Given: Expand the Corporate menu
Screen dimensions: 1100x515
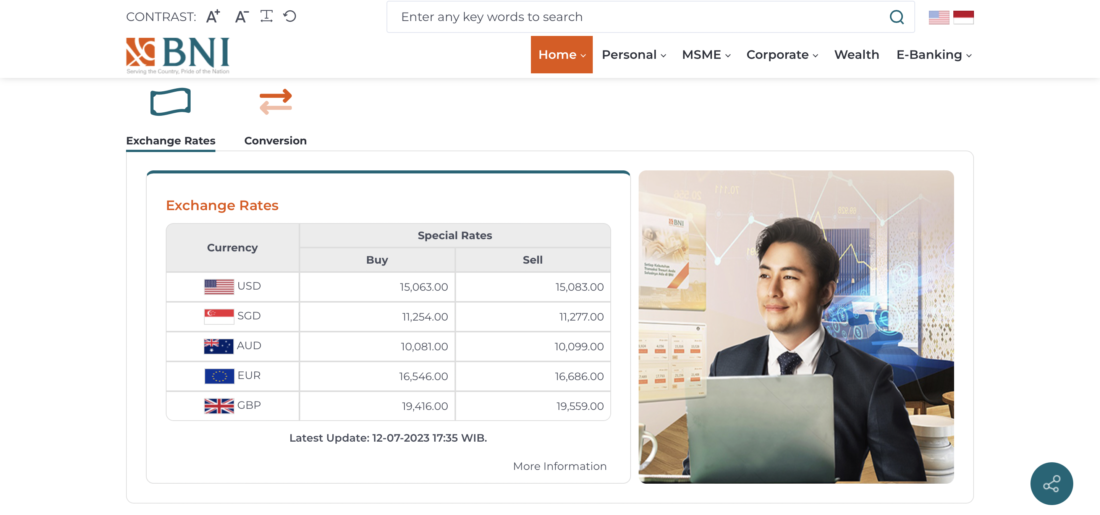Looking at the screenshot, I should (782, 55).
